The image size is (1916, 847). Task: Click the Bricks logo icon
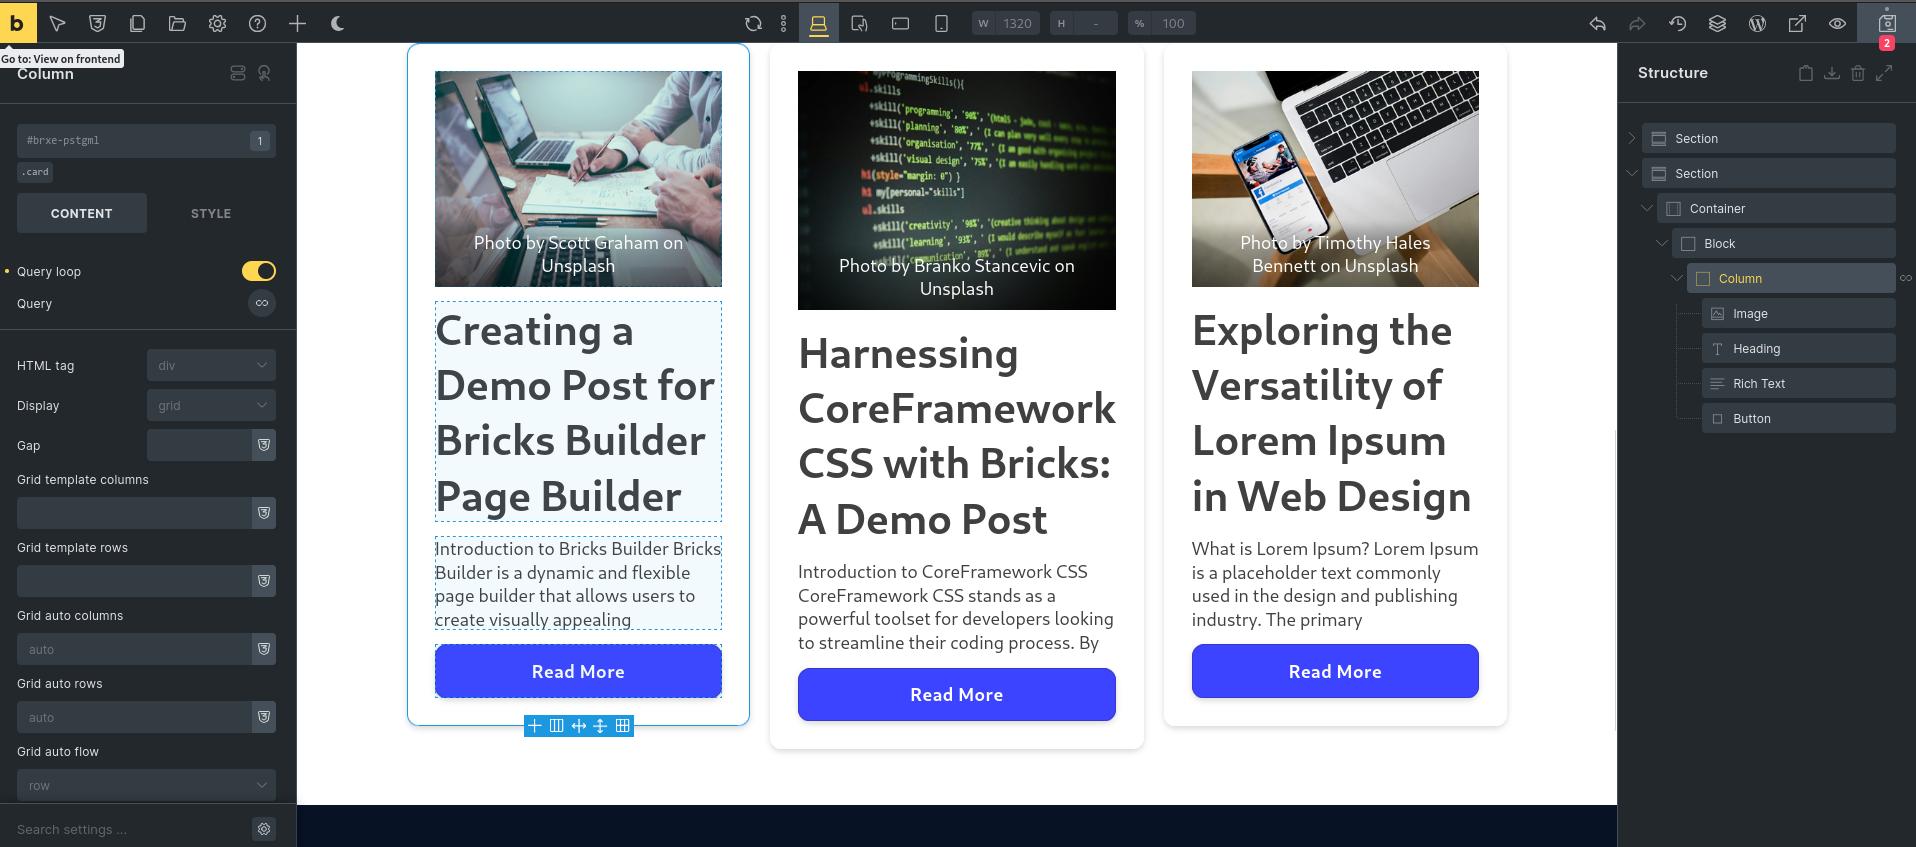pos(17,23)
